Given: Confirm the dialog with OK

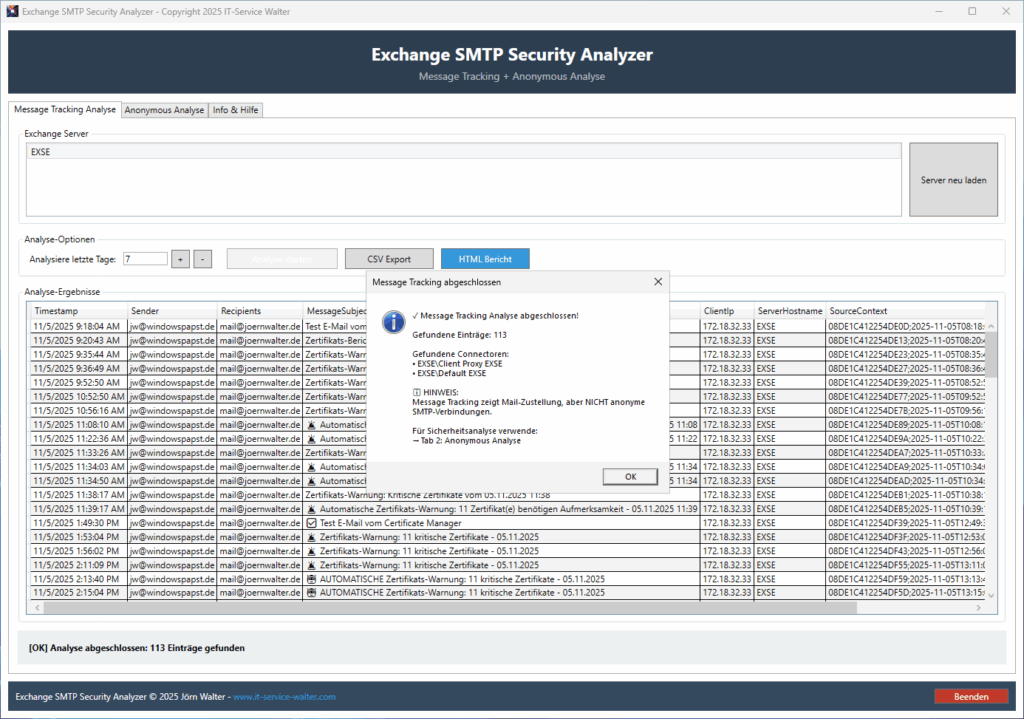Looking at the screenshot, I should point(630,476).
